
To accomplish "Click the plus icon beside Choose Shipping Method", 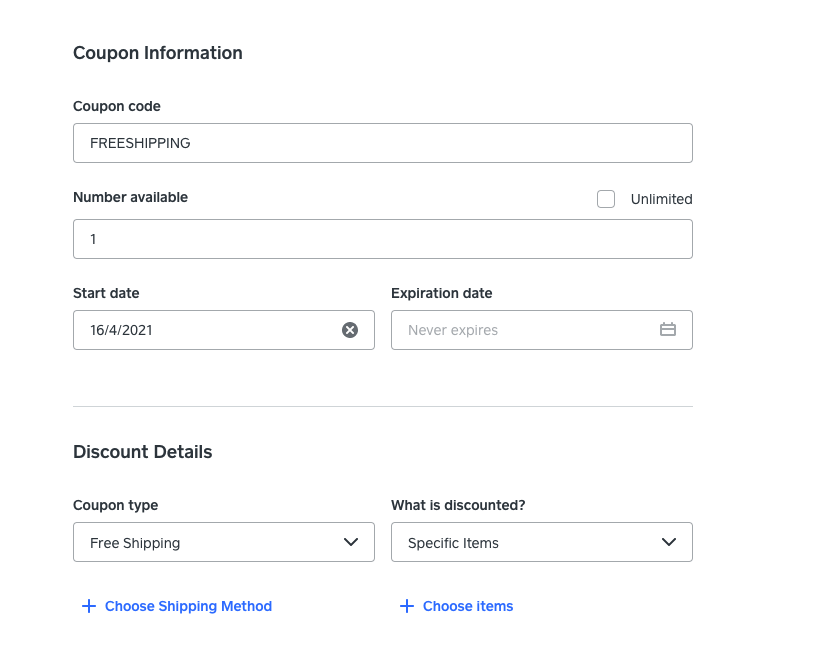I will pyautogui.click(x=89, y=606).
